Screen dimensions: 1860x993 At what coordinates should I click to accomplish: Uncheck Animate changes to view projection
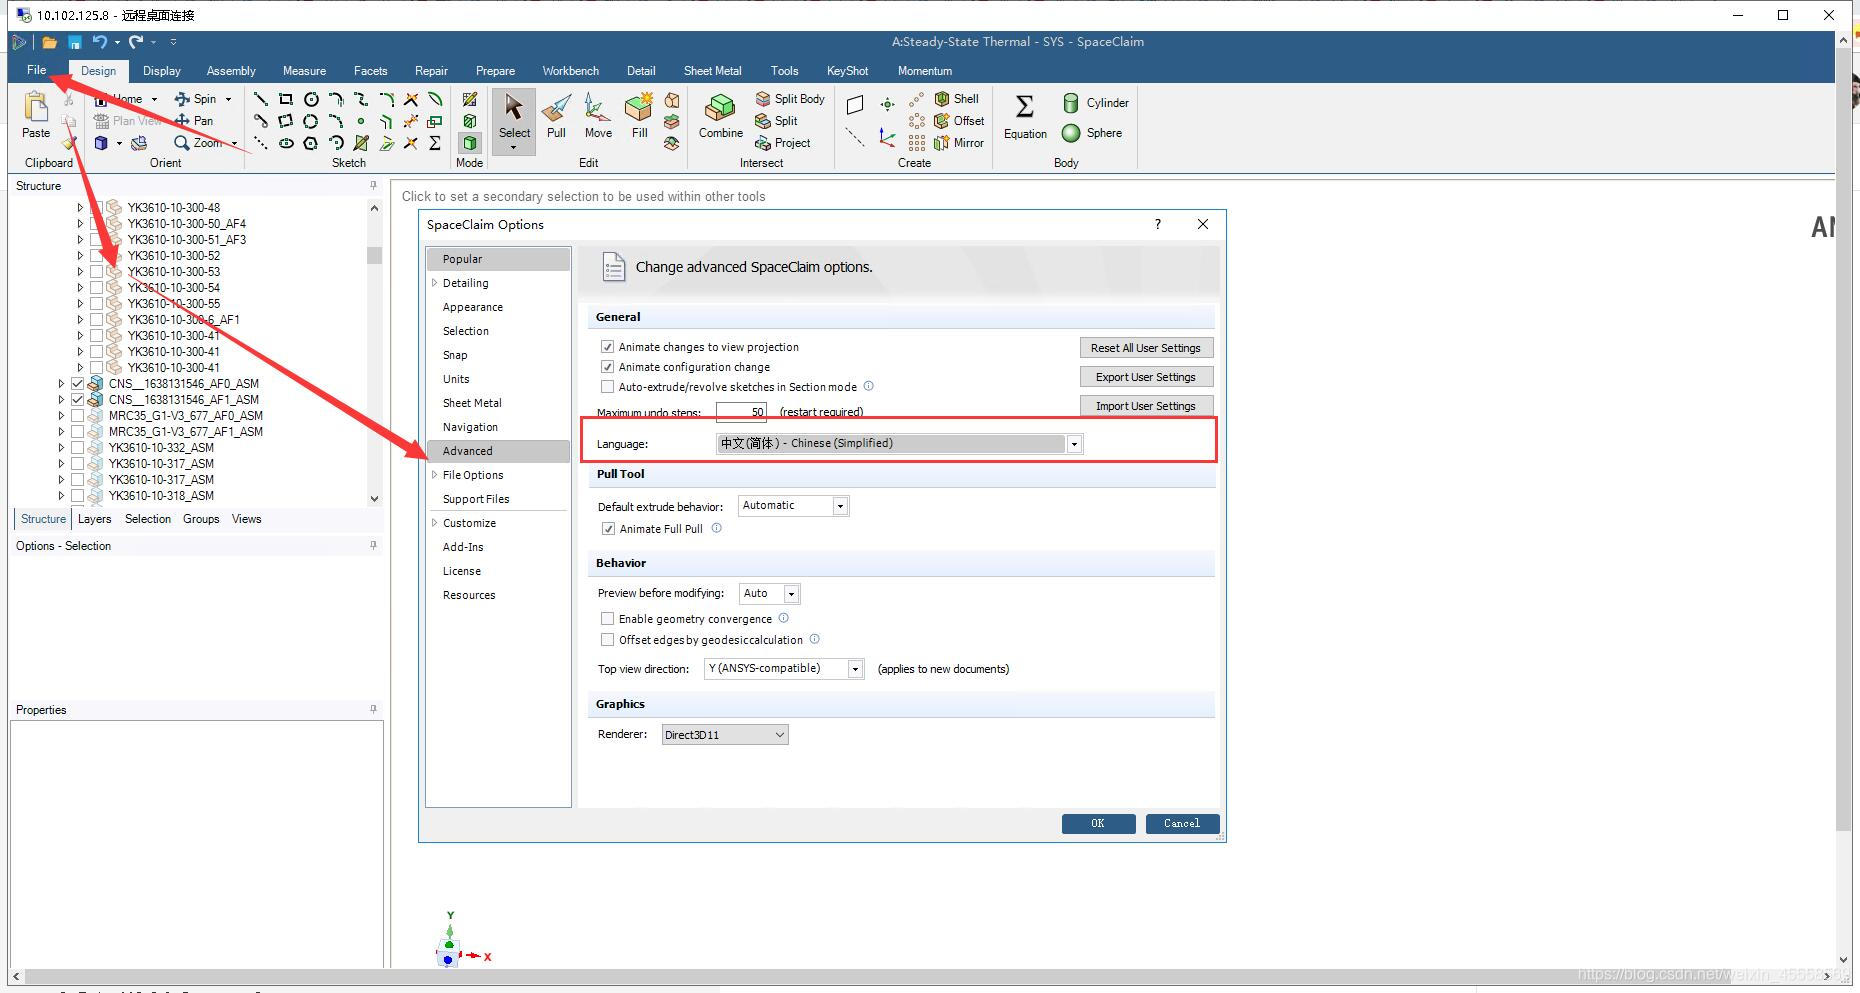tap(607, 347)
